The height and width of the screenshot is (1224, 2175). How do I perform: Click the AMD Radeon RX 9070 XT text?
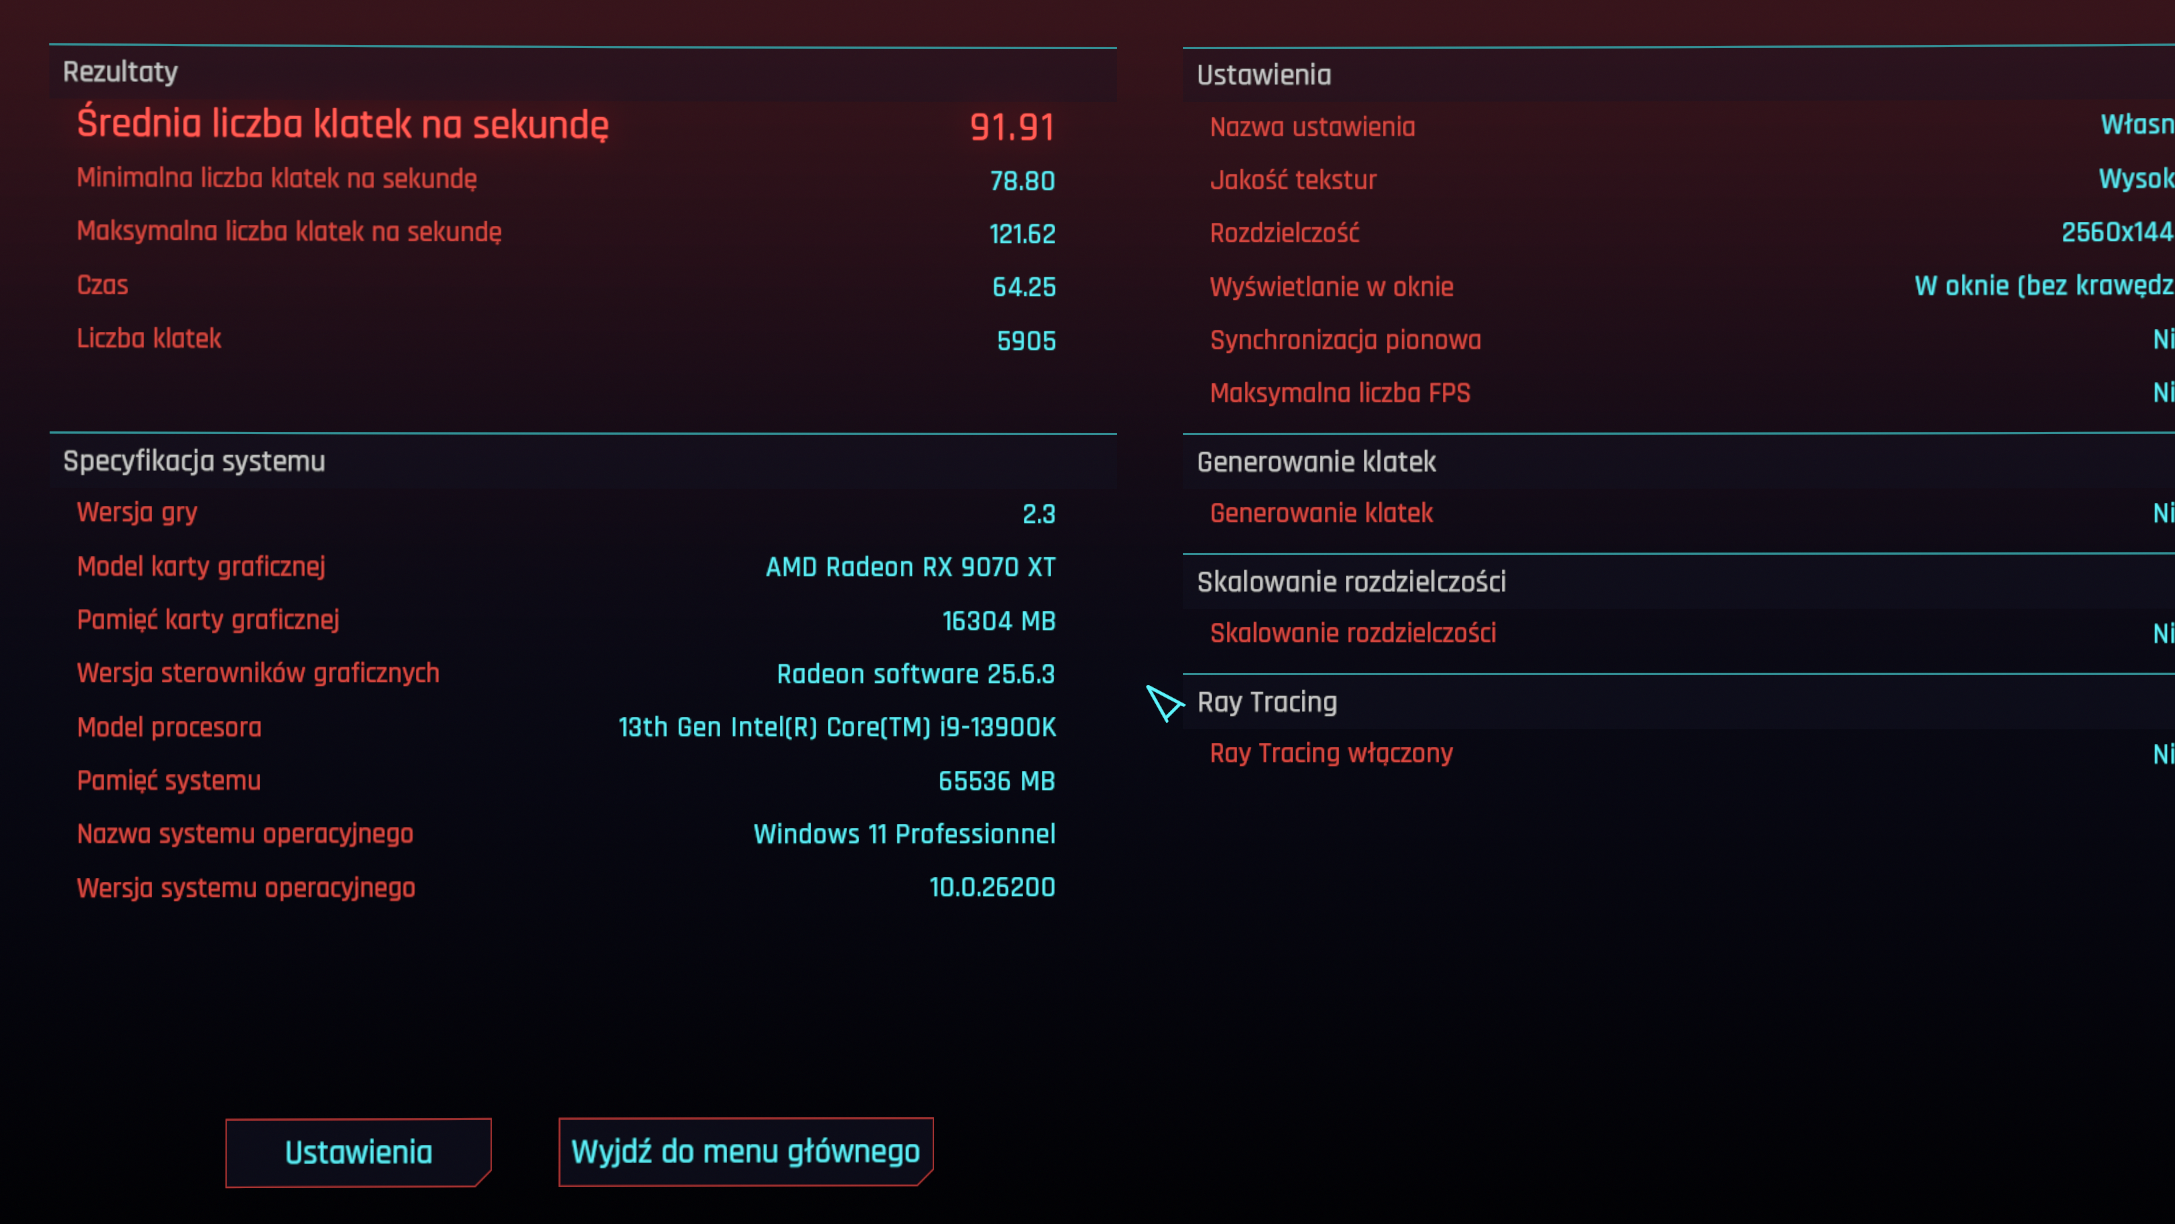click(910, 567)
